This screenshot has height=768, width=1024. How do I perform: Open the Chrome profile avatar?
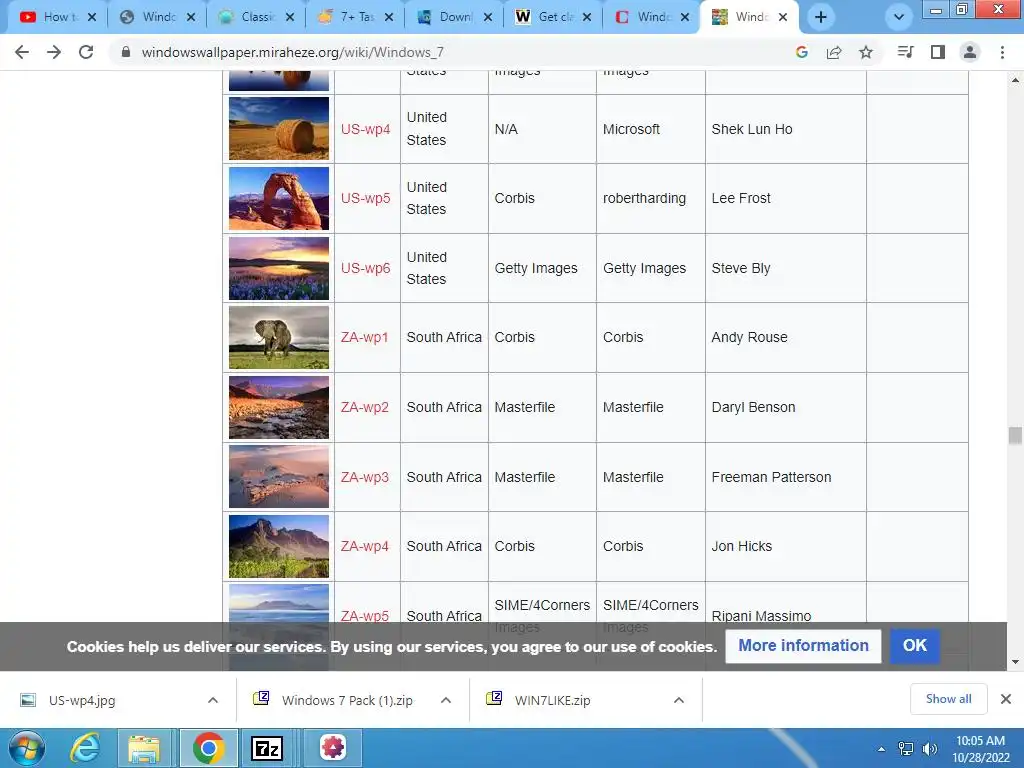(970, 52)
